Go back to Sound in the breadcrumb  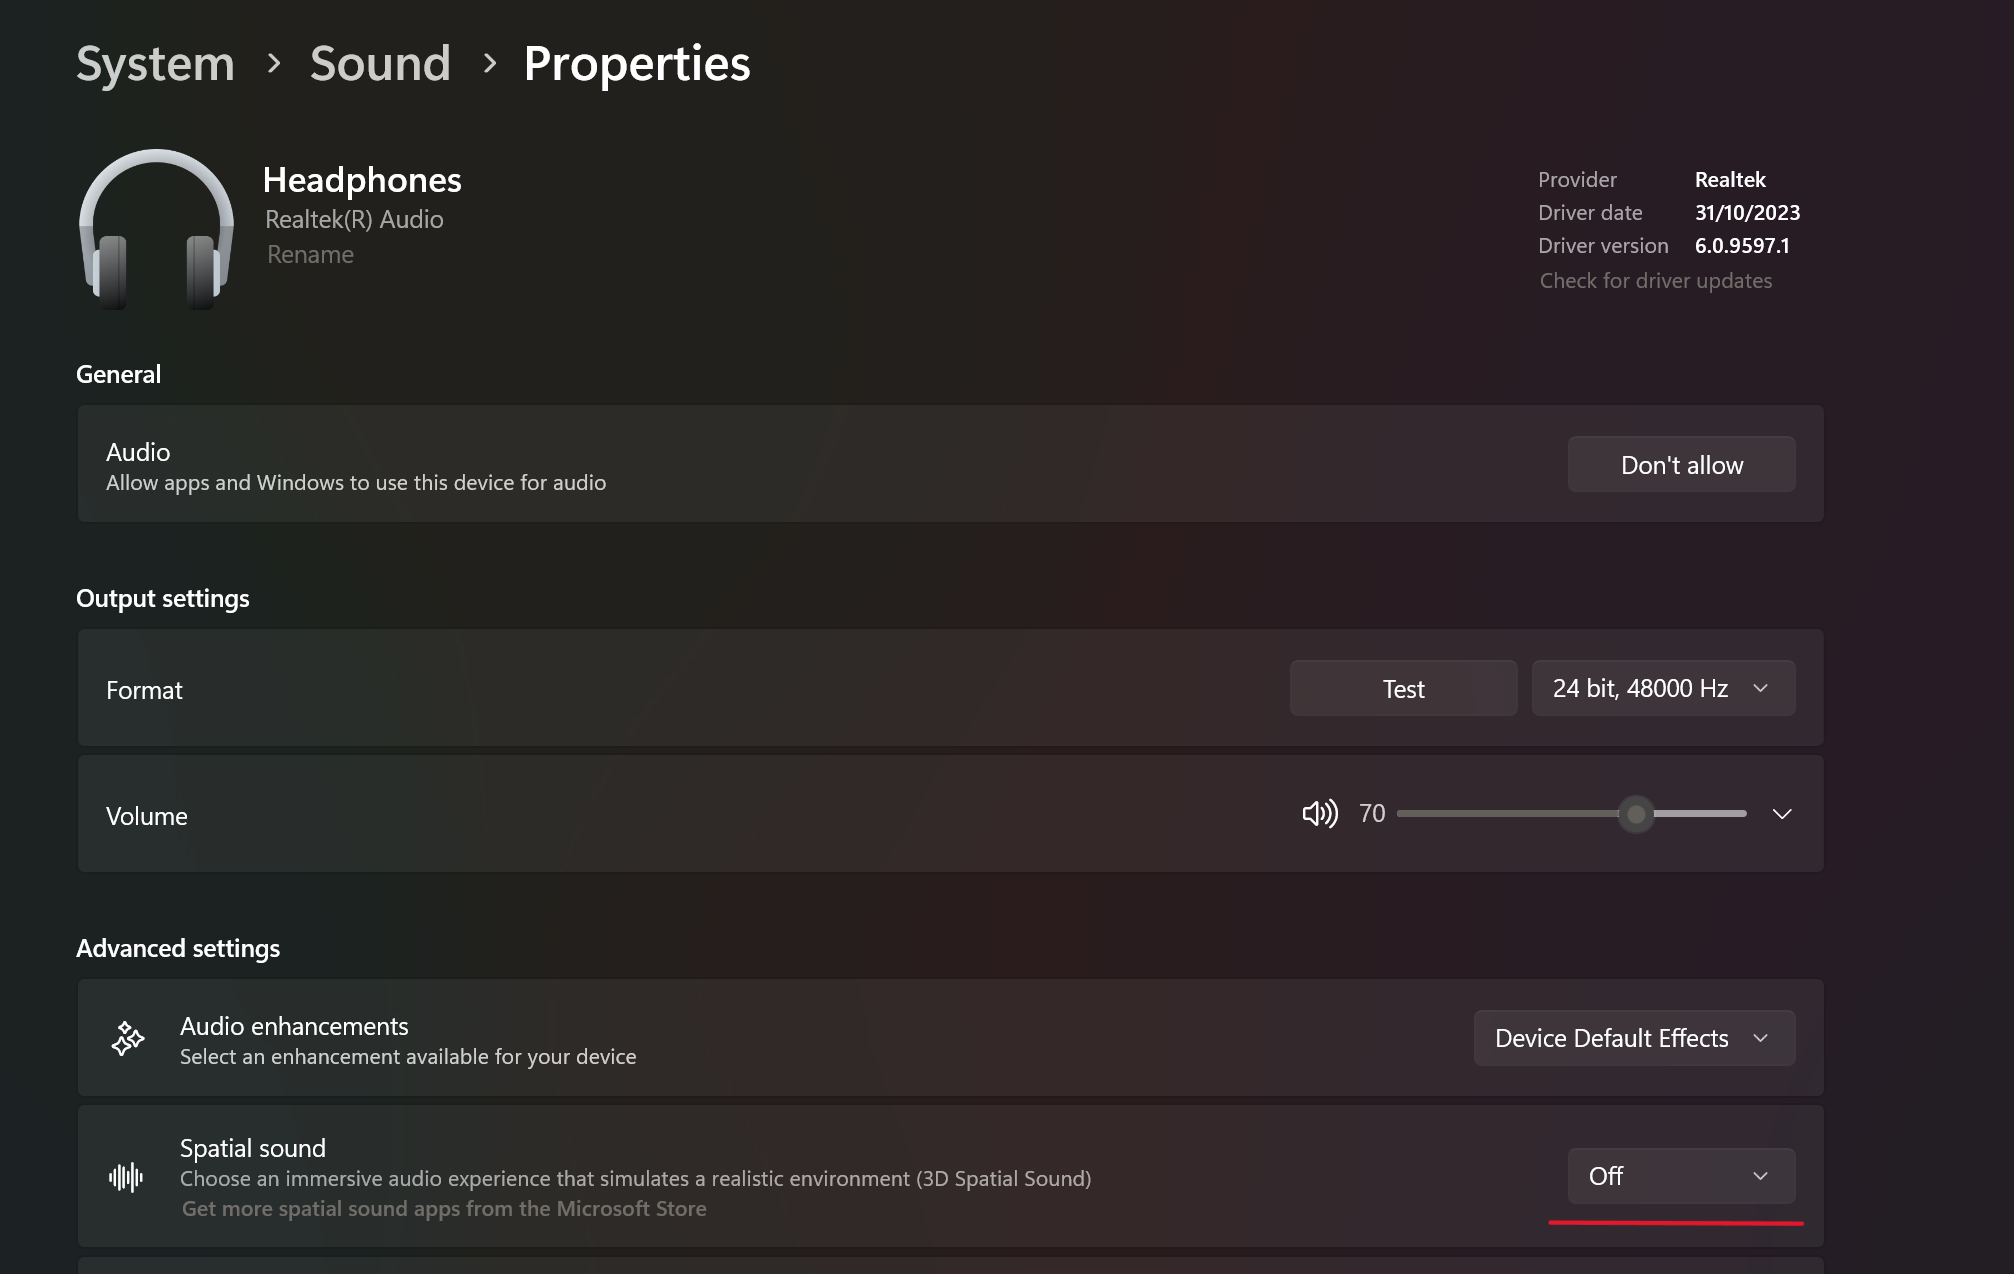pyautogui.click(x=380, y=64)
